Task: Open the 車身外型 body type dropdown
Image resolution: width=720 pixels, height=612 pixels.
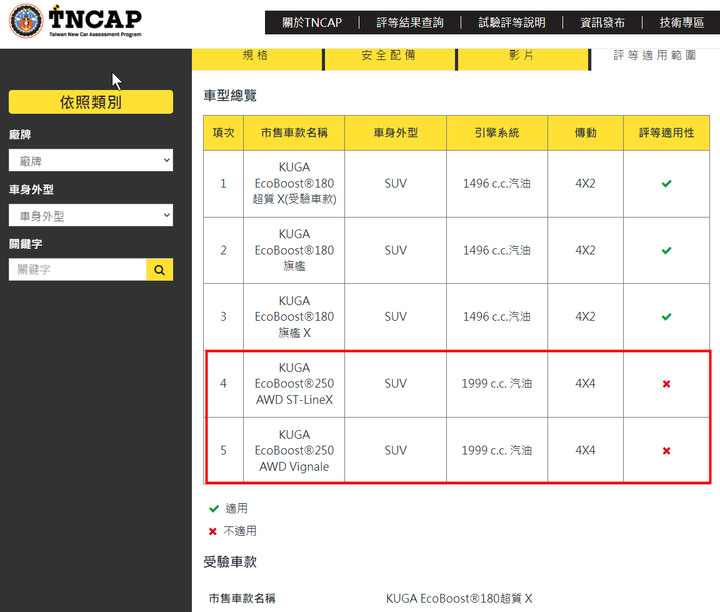Action: (x=91, y=215)
